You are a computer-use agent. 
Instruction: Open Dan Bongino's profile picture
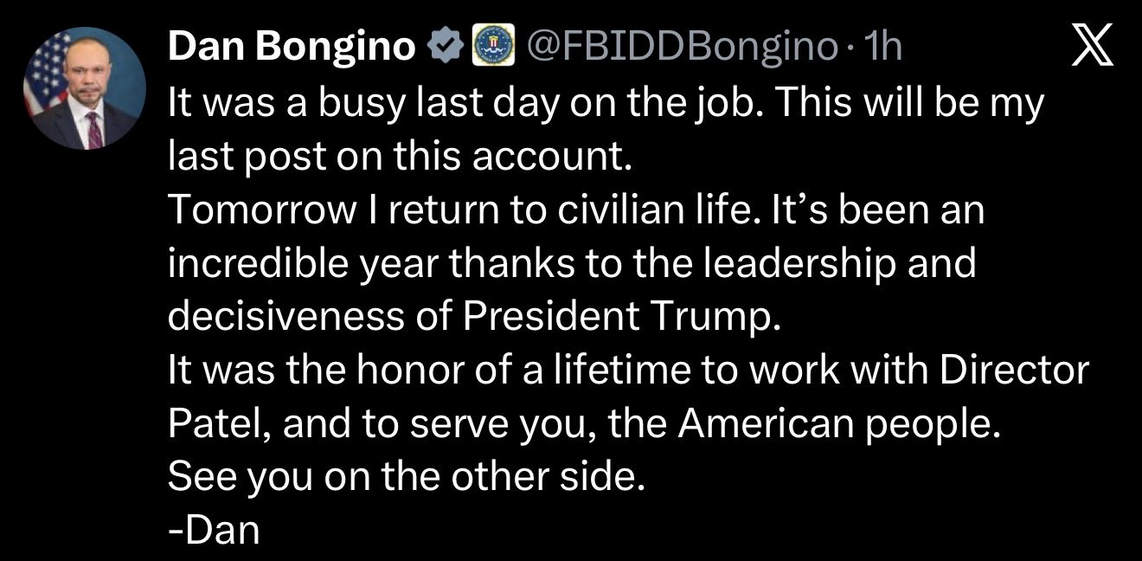click(84, 90)
